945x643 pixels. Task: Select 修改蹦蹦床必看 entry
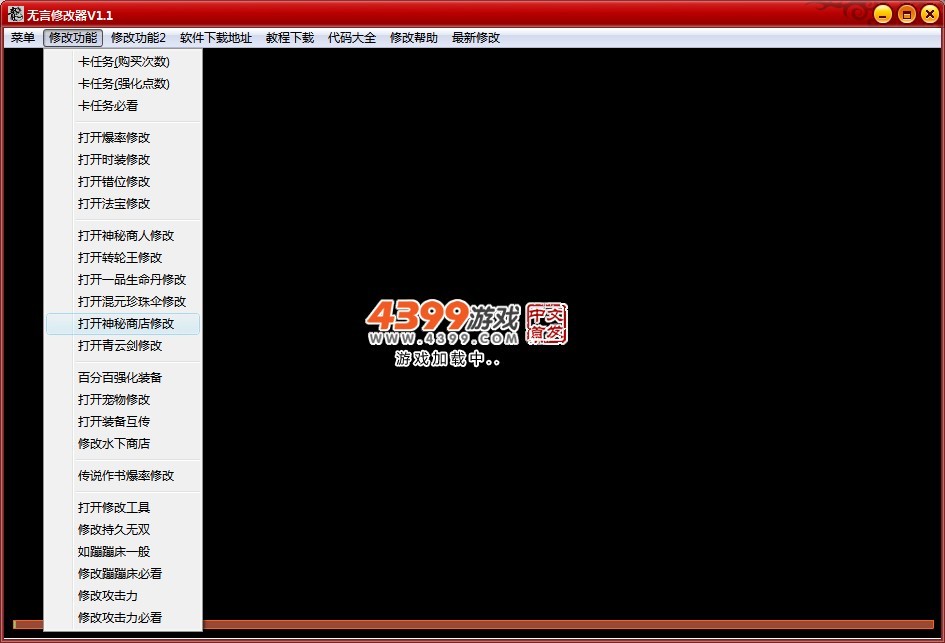tap(123, 574)
